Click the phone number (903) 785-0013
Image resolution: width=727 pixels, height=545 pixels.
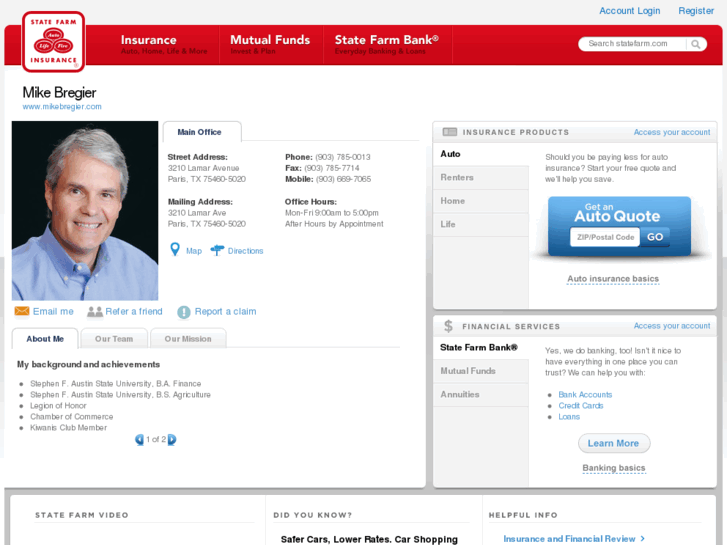pyautogui.click(x=343, y=157)
